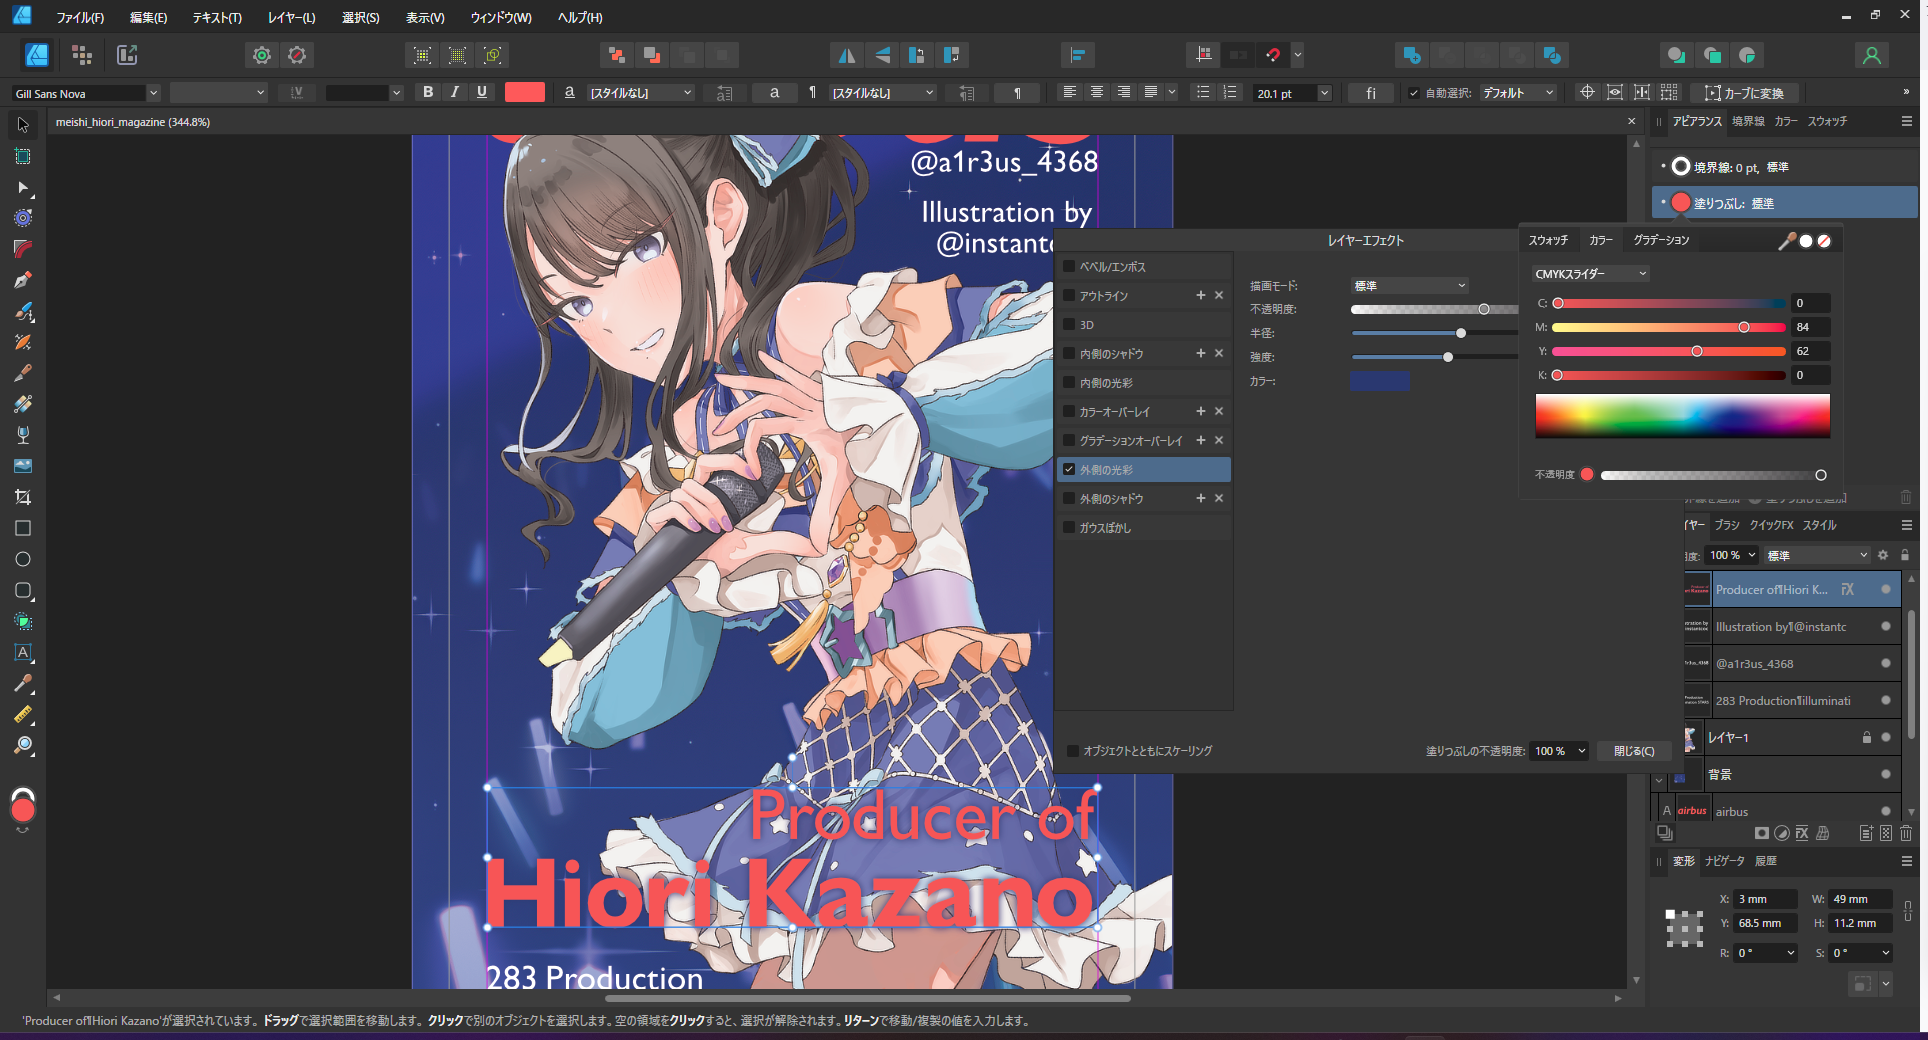
Task: Enable the アウトライン outline effect checkbox
Action: [x=1069, y=296]
